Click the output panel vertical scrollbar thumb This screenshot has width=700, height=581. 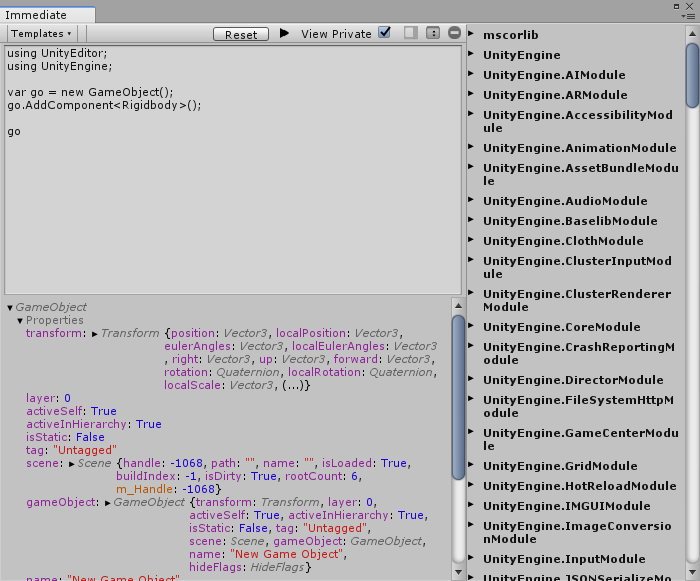point(458,397)
